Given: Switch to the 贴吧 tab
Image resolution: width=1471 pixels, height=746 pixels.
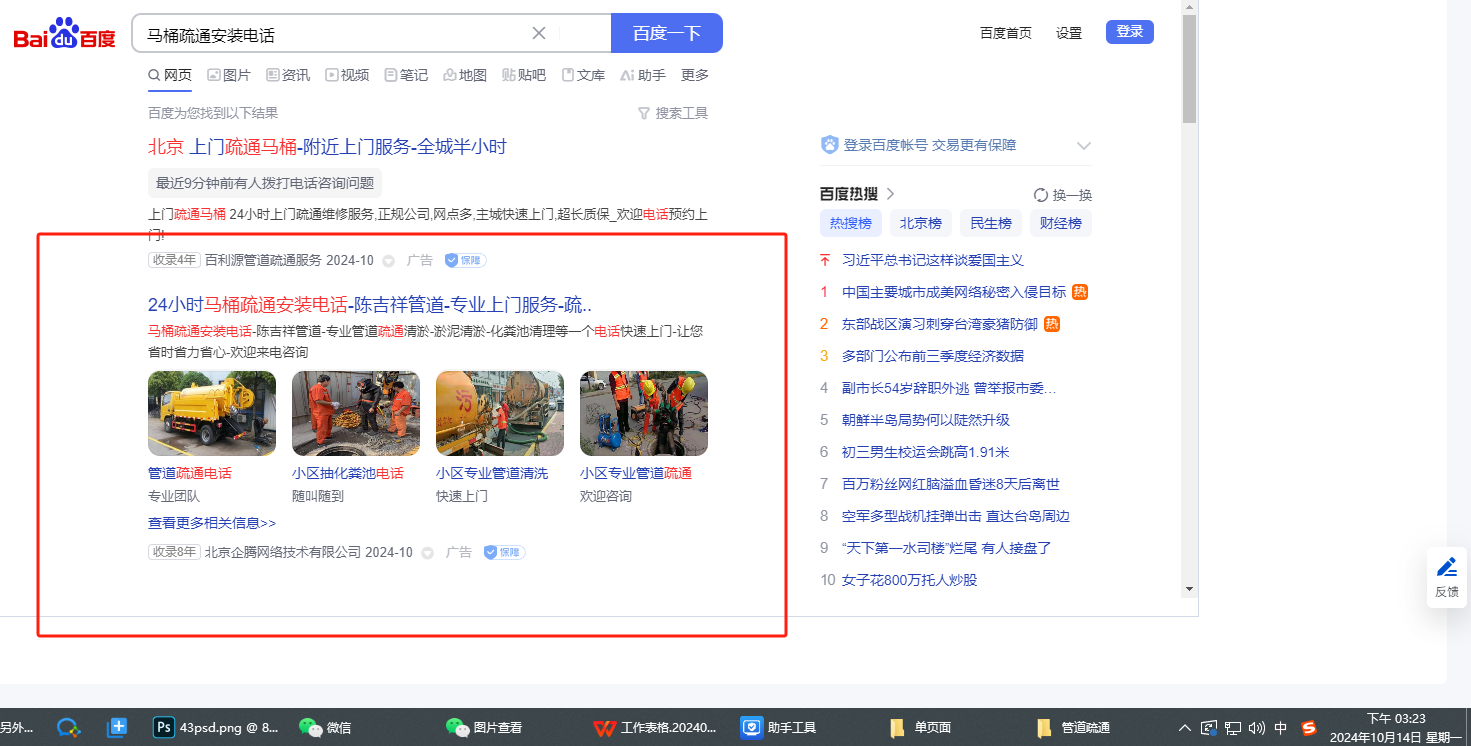Looking at the screenshot, I should (524, 75).
